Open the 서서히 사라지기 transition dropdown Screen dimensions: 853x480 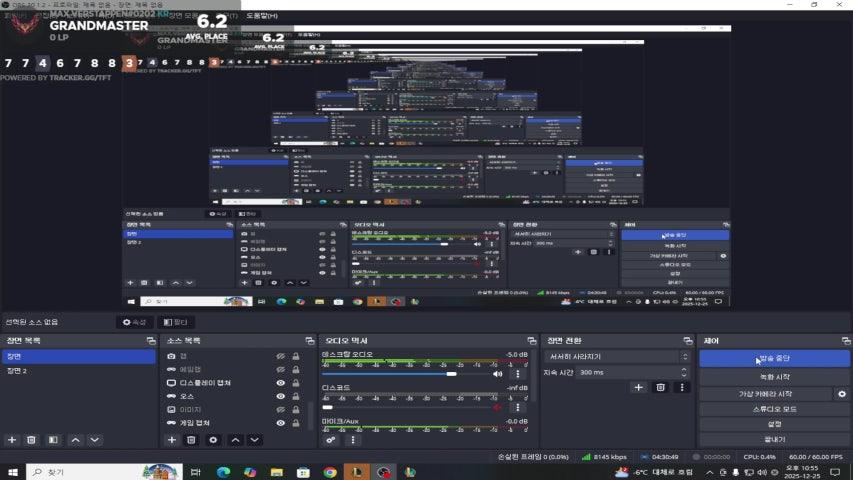pos(616,356)
